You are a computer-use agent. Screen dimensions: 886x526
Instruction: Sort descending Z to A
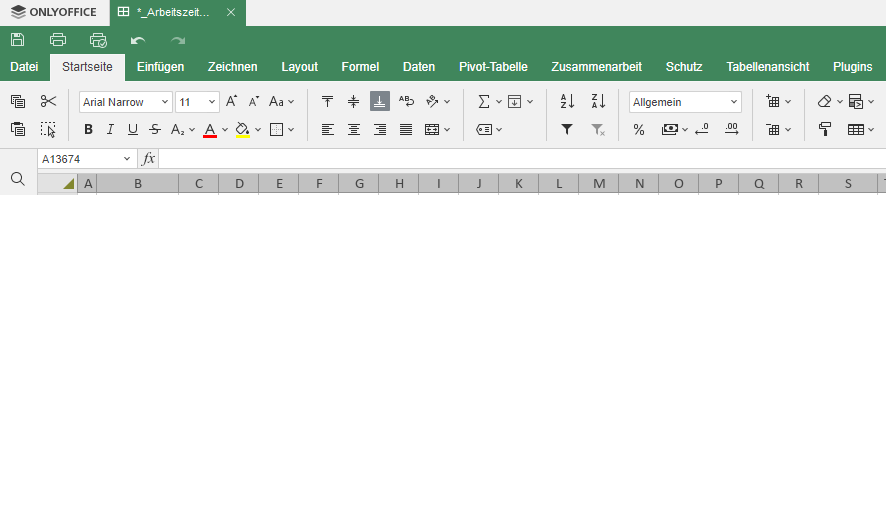tap(598, 102)
